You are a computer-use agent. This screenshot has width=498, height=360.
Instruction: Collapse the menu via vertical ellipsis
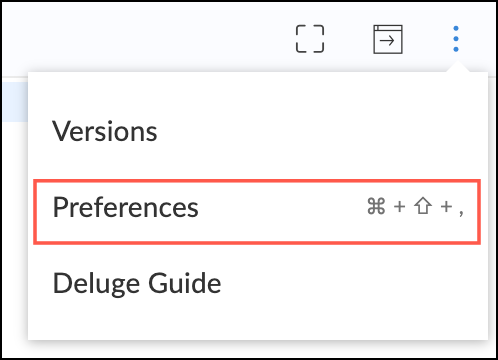(x=456, y=39)
